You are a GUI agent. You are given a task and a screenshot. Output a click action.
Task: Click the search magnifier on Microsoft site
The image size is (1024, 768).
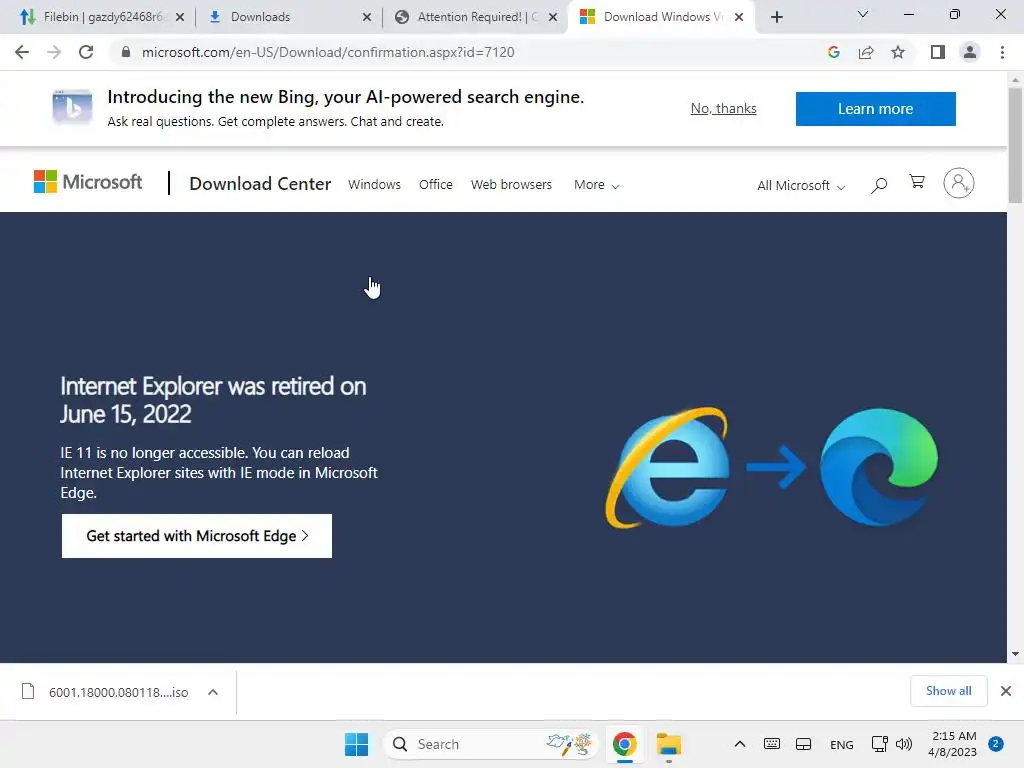[x=879, y=185]
